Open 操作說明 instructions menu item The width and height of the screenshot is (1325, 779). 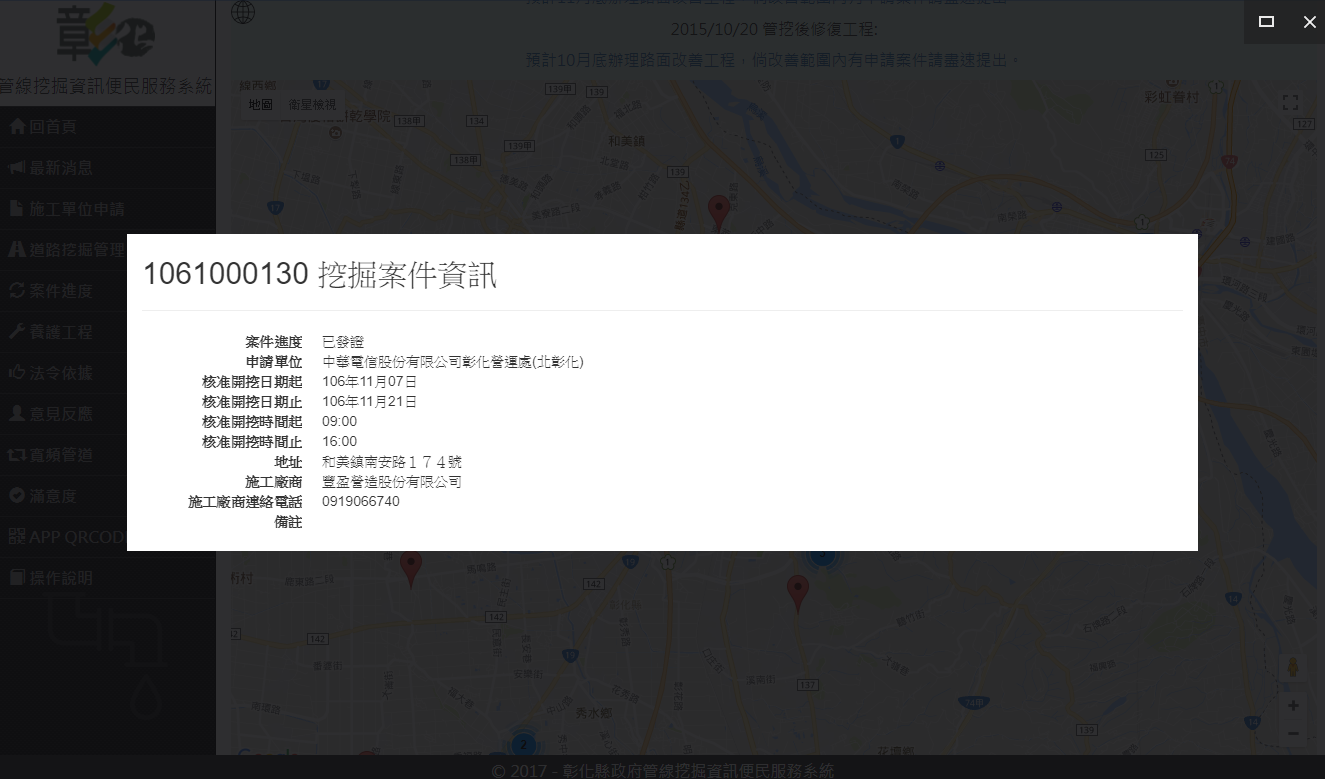pyautogui.click(x=107, y=578)
